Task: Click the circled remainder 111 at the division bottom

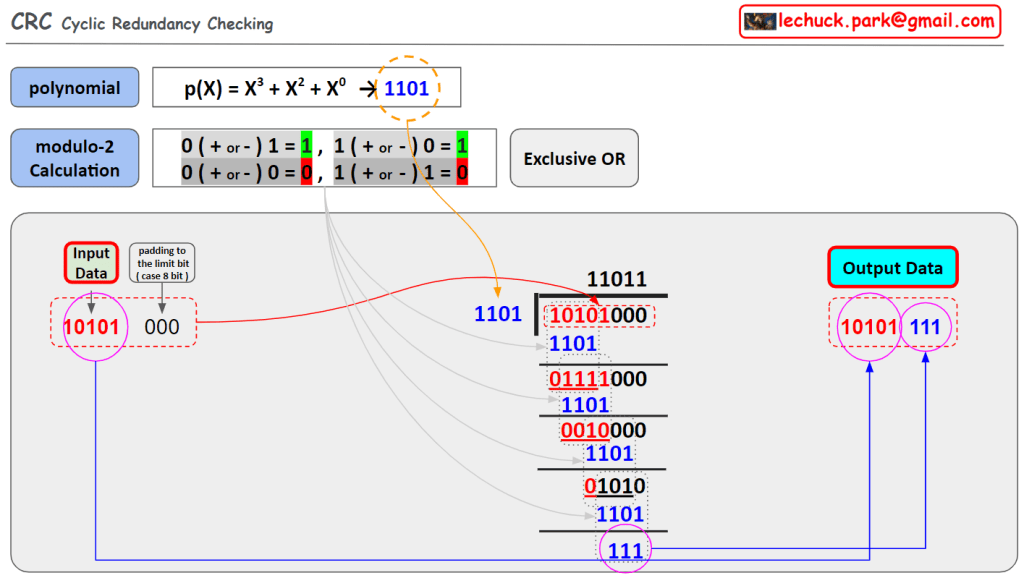Action: coord(623,549)
